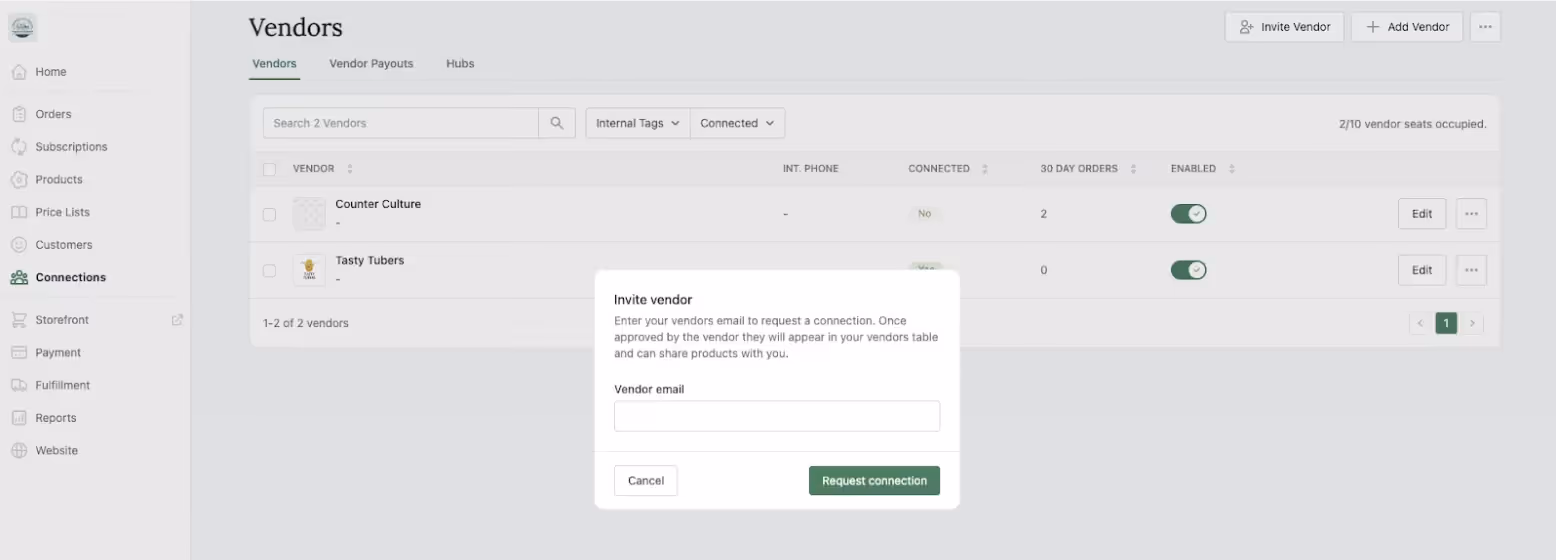Click the Counter Culture vendor name

coord(378,204)
